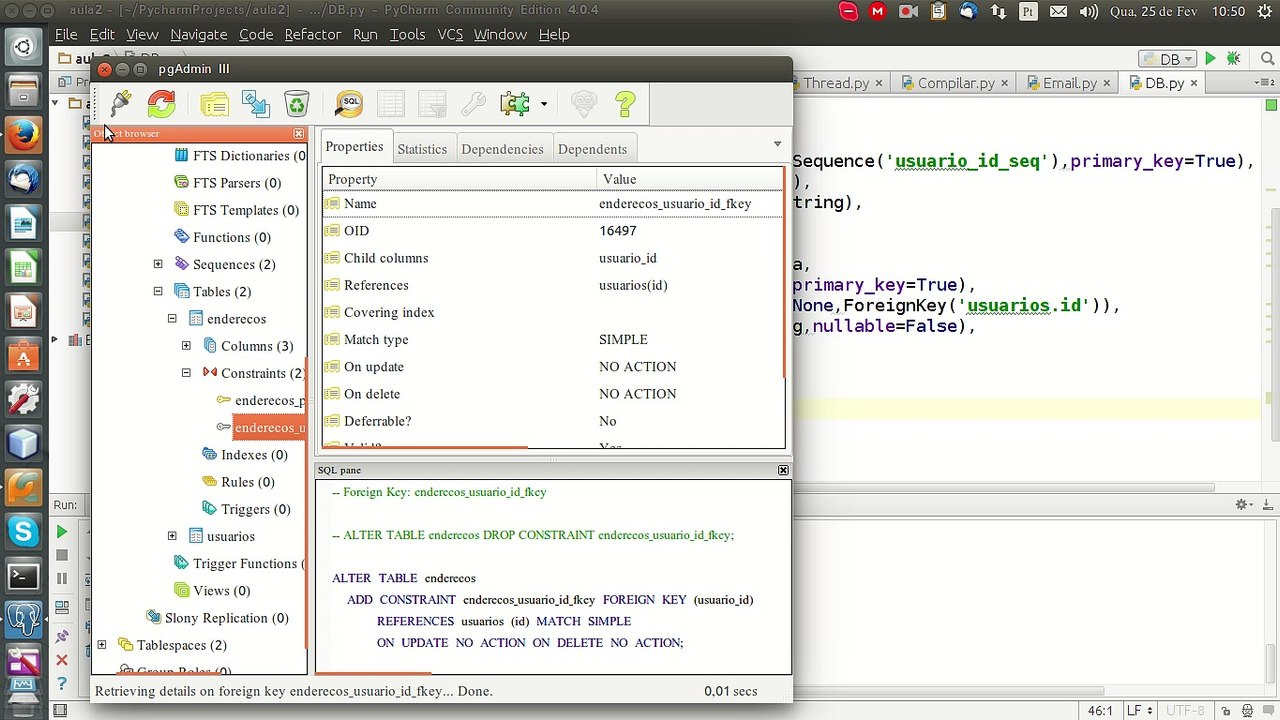Click the pgAdmin plugins puzzle icon
The width and height of the screenshot is (1280, 720).
click(x=515, y=103)
